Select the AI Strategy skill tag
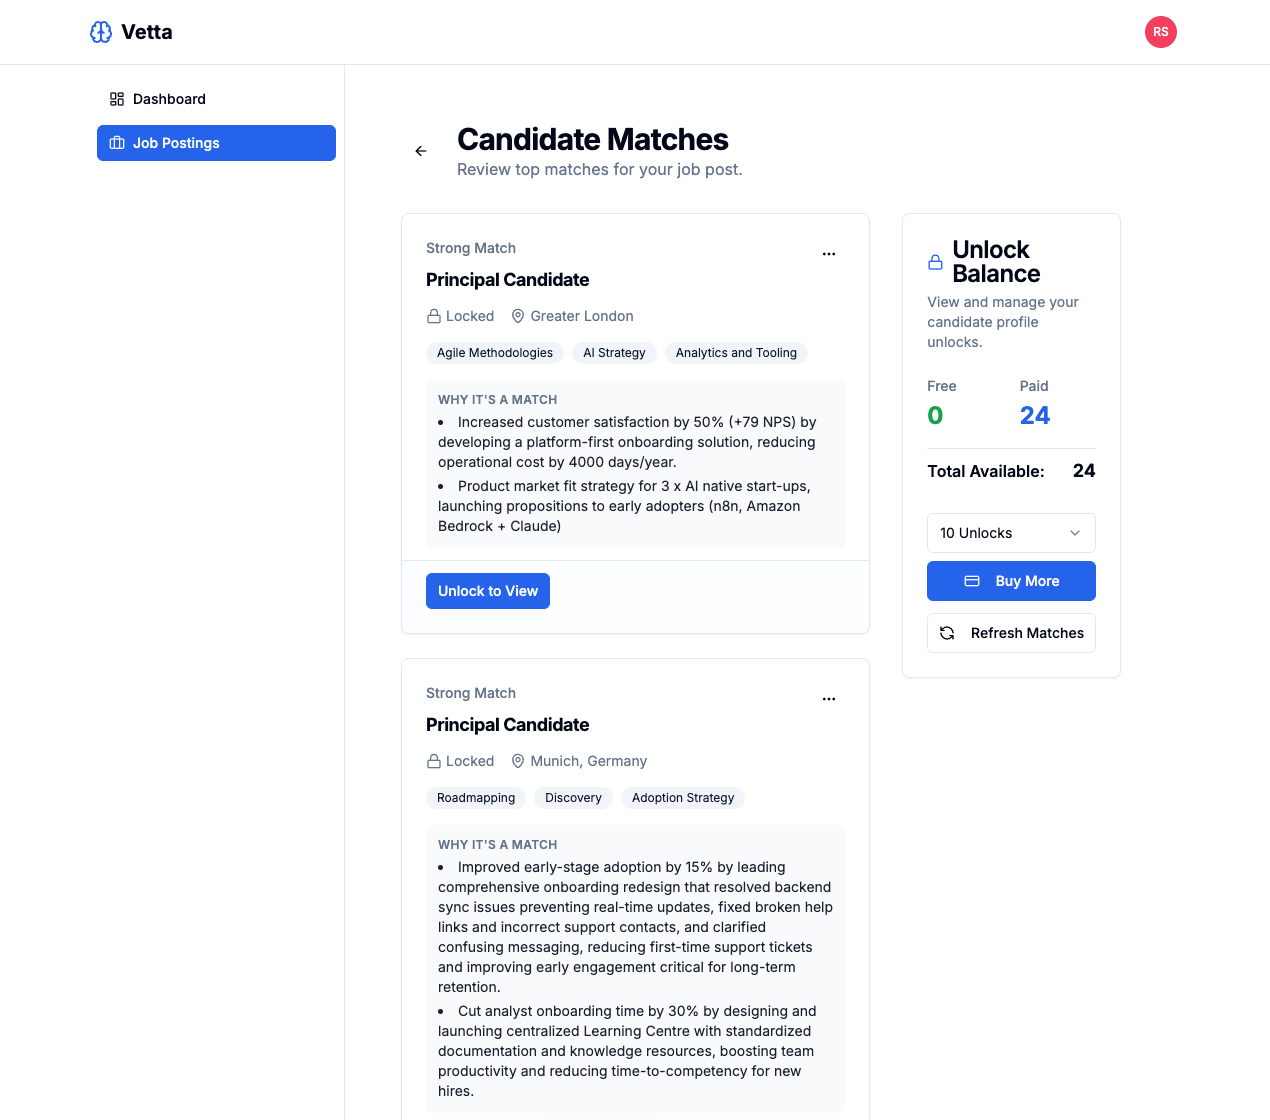The width and height of the screenshot is (1270, 1120). coord(614,352)
